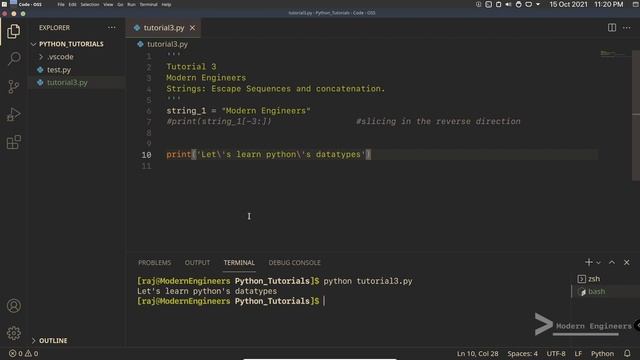Screen dimensions: 640x360
Task: Click Ln 10, Col 28 in status bar
Action: point(478,353)
